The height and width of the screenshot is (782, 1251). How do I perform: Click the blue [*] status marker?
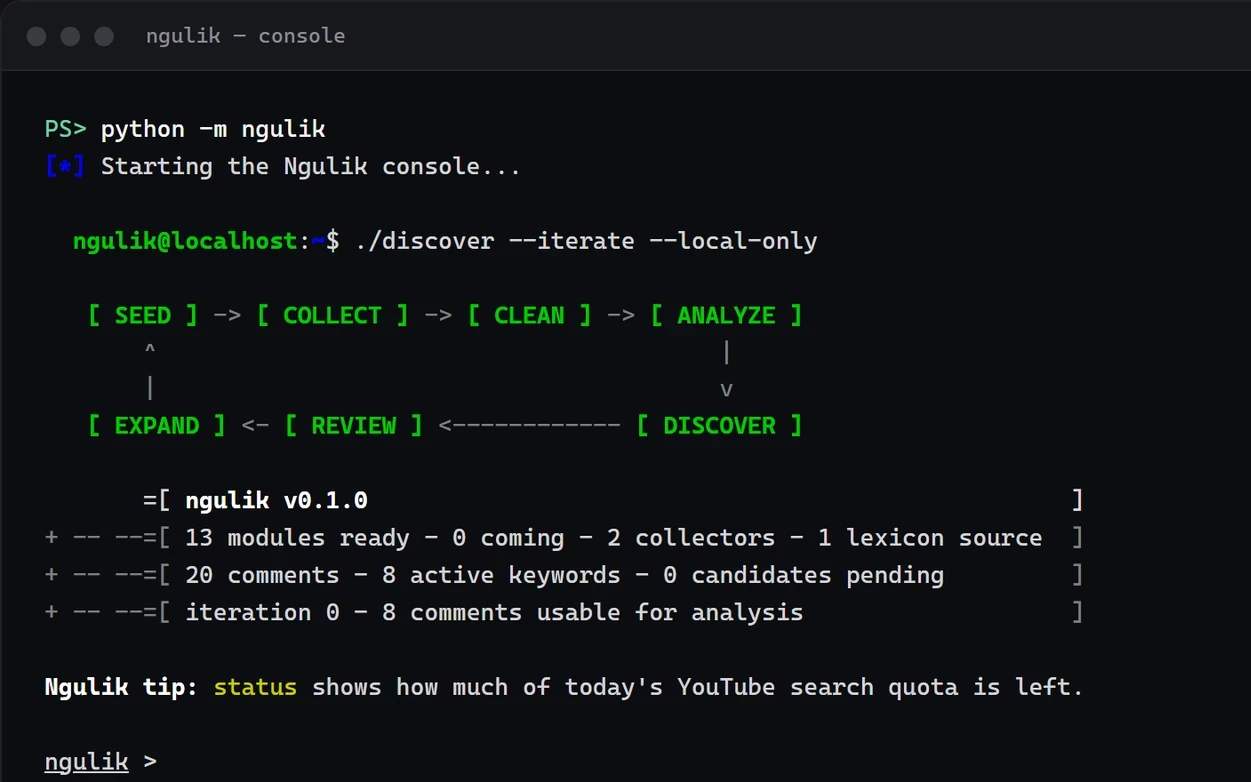point(65,166)
